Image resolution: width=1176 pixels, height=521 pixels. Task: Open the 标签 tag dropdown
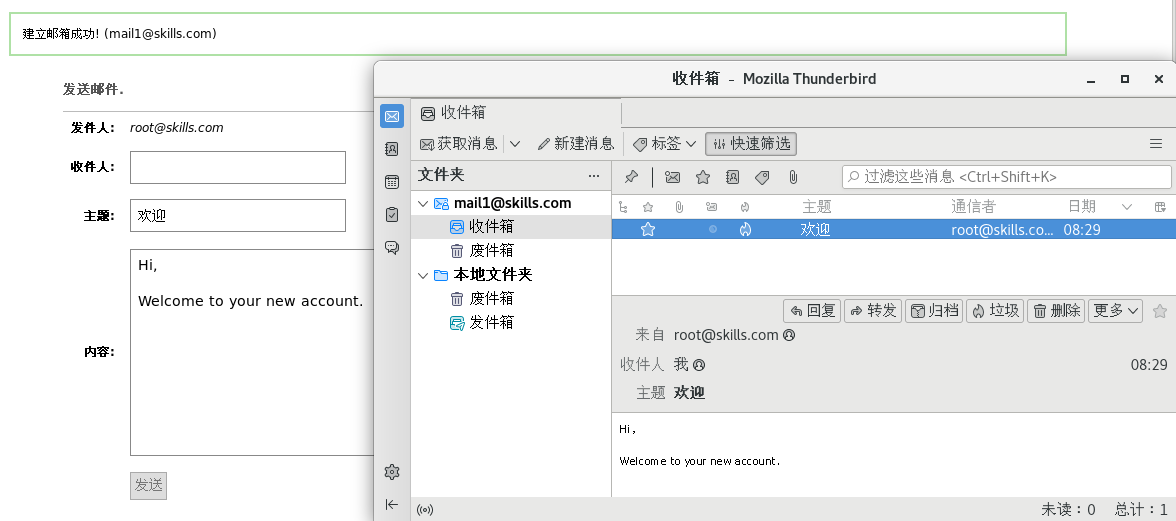665,144
